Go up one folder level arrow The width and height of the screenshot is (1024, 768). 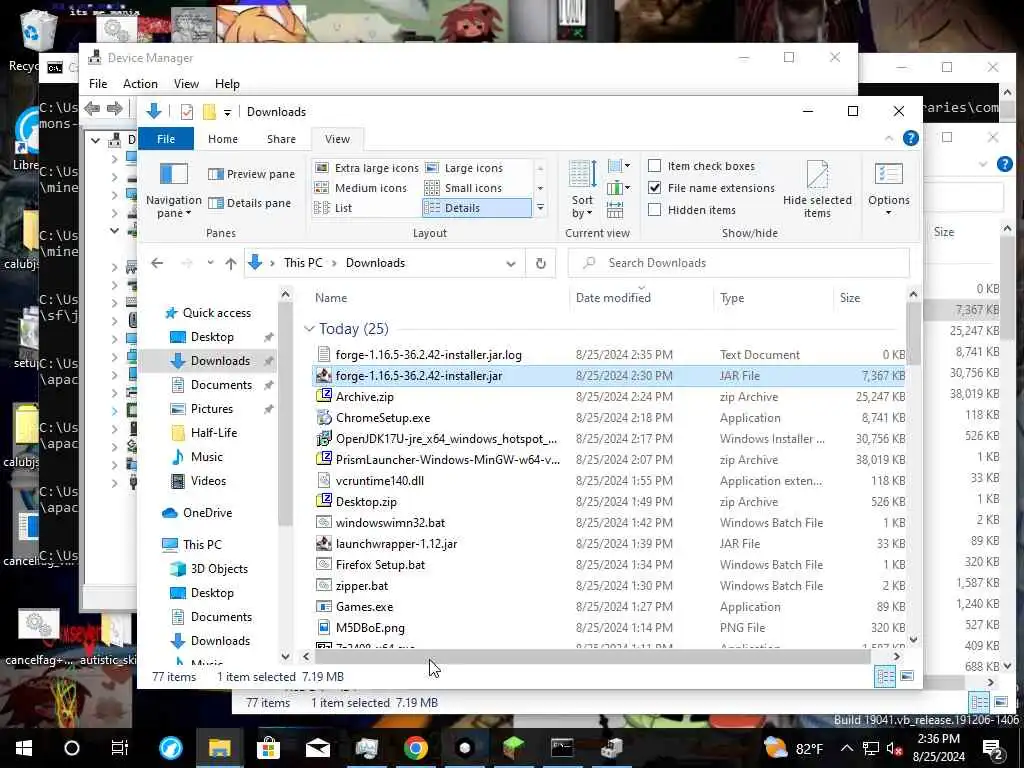[231, 263]
